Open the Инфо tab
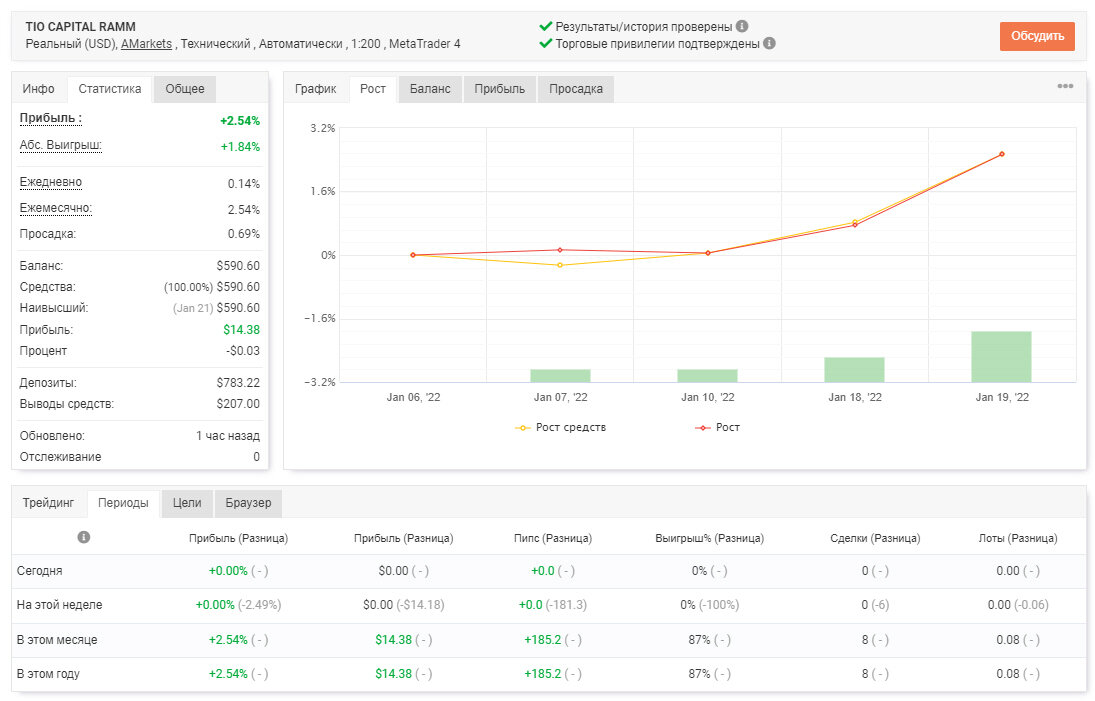This screenshot has height=701, width=1095. [38, 89]
